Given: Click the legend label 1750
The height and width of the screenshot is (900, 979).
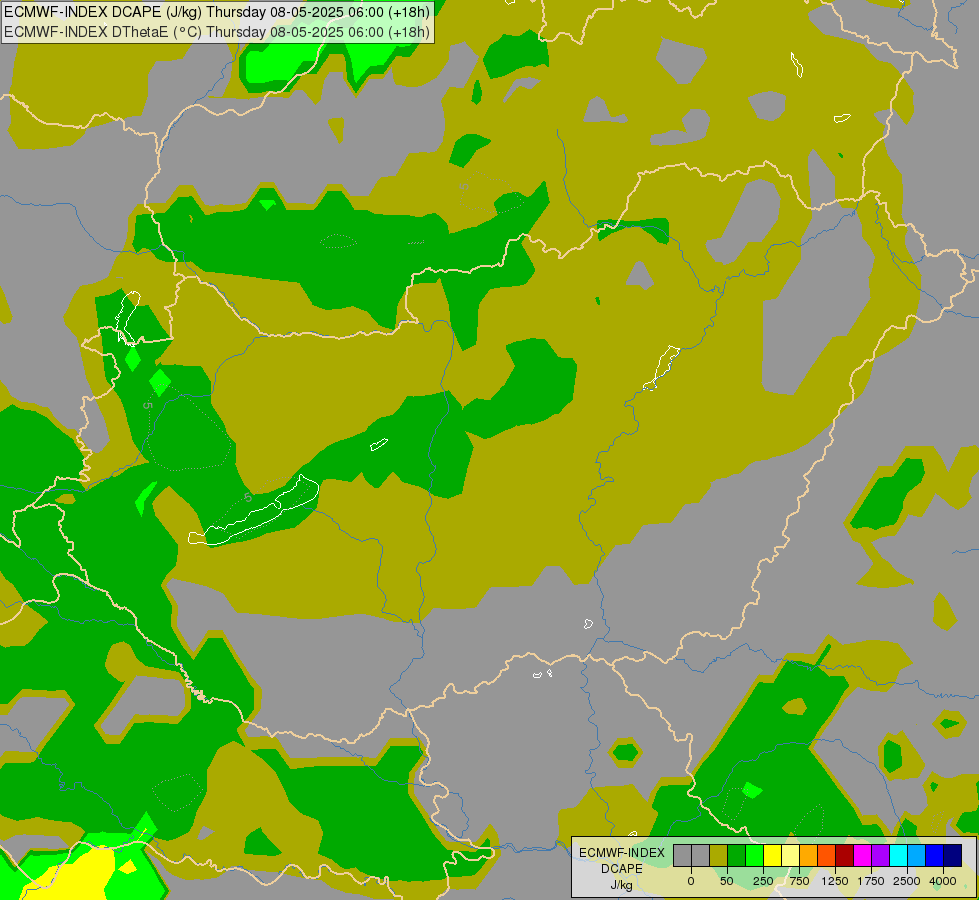Looking at the screenshot, I should click(871, 881).
